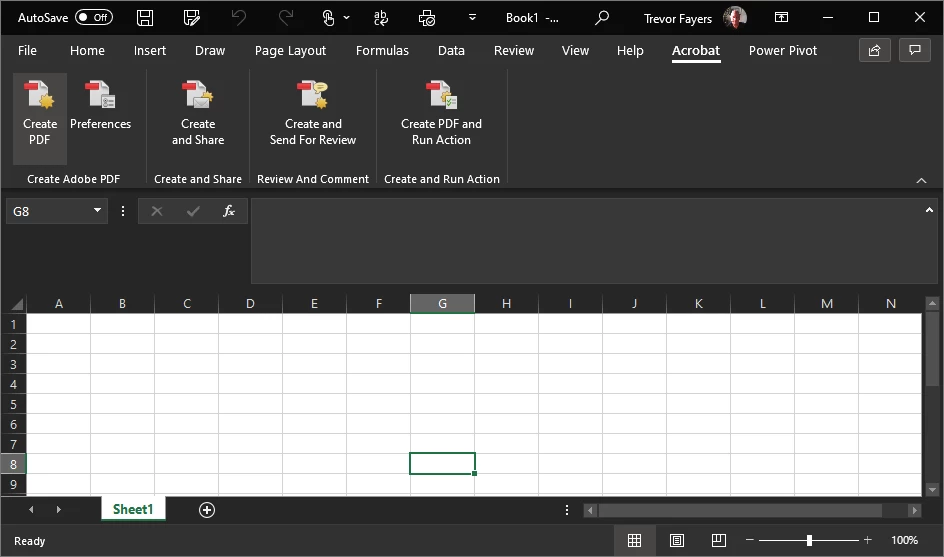
Task: Undo the last action
Action: pyautogui.click(x=238, y=18)
